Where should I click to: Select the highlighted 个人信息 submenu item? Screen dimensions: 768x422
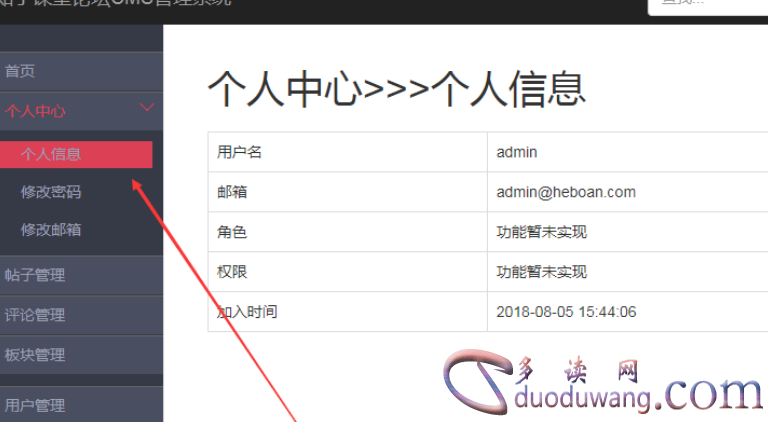(51, 154)
